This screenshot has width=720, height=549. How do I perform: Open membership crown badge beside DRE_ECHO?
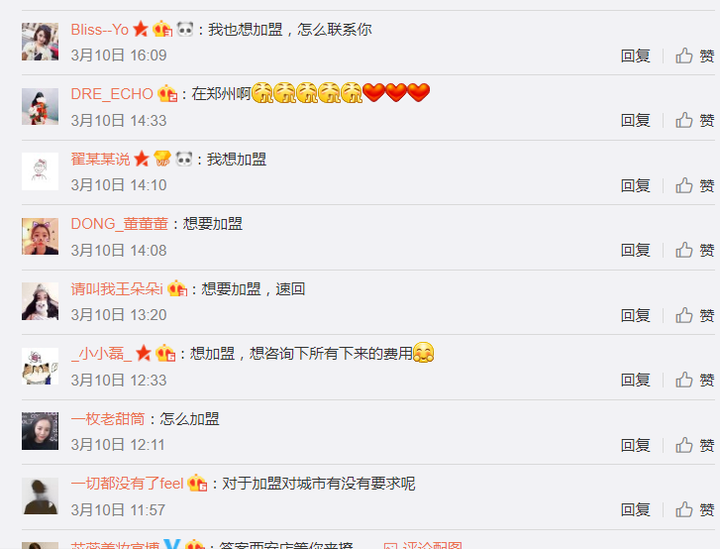[x=167, y=94]
